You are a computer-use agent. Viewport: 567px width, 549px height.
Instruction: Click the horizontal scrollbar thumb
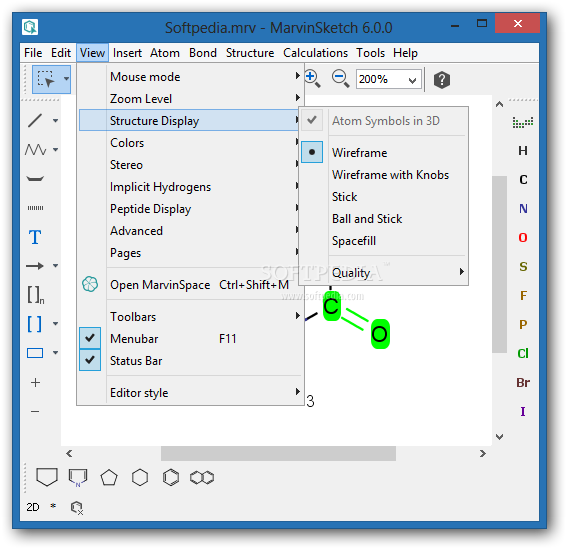tap(278, 453)
